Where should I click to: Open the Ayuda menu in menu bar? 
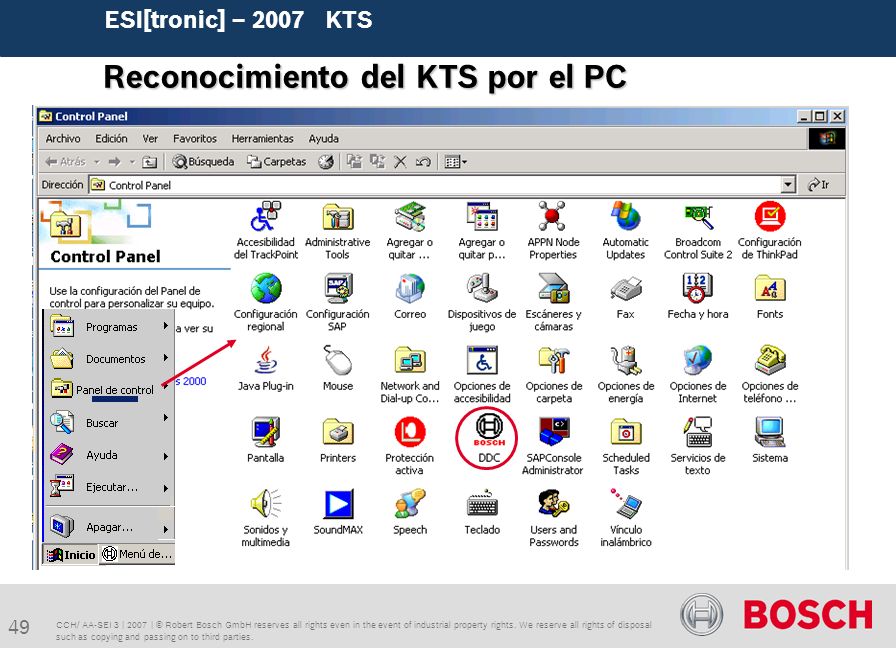tap(323, 138)
